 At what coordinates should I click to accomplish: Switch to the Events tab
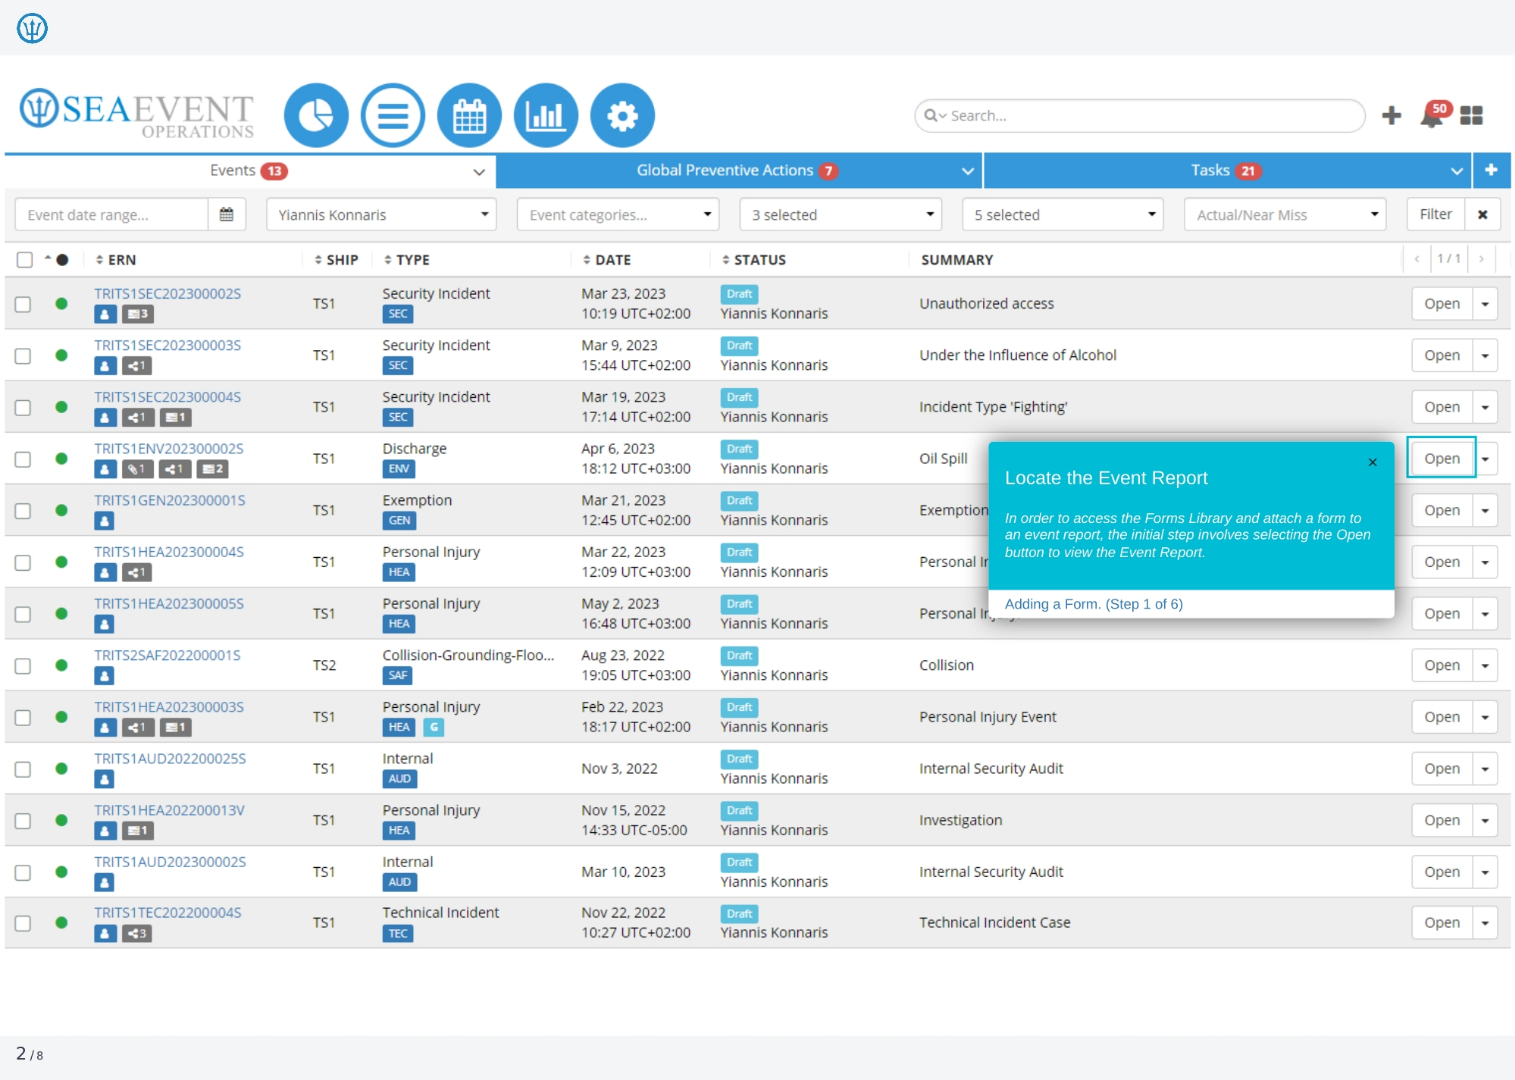point(249,171)
